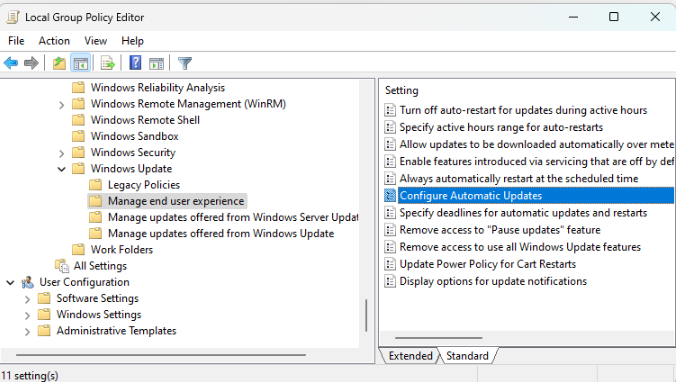Maximize the Local Group Policy Editor window
This screenshot has width=680, height=382.
point(614,17)
